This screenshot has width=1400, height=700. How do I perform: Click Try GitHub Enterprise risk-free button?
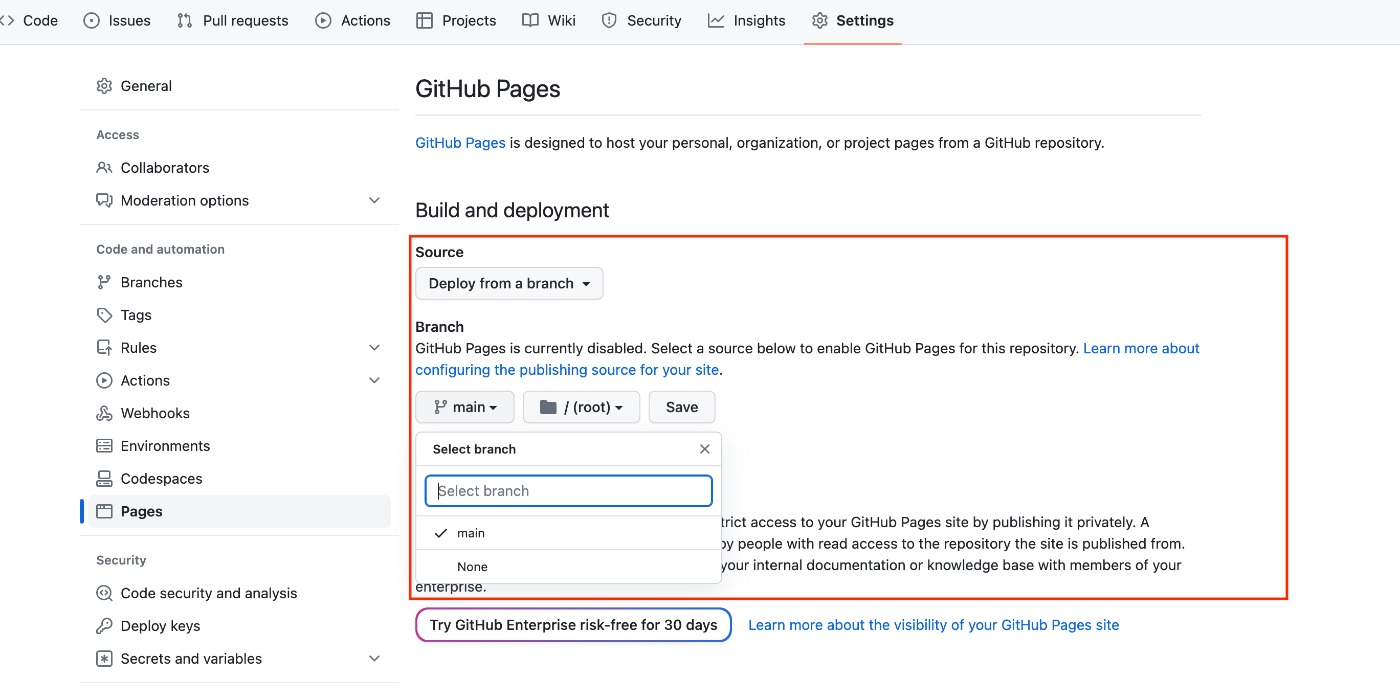pyautogui.click(x=573, y=625)
